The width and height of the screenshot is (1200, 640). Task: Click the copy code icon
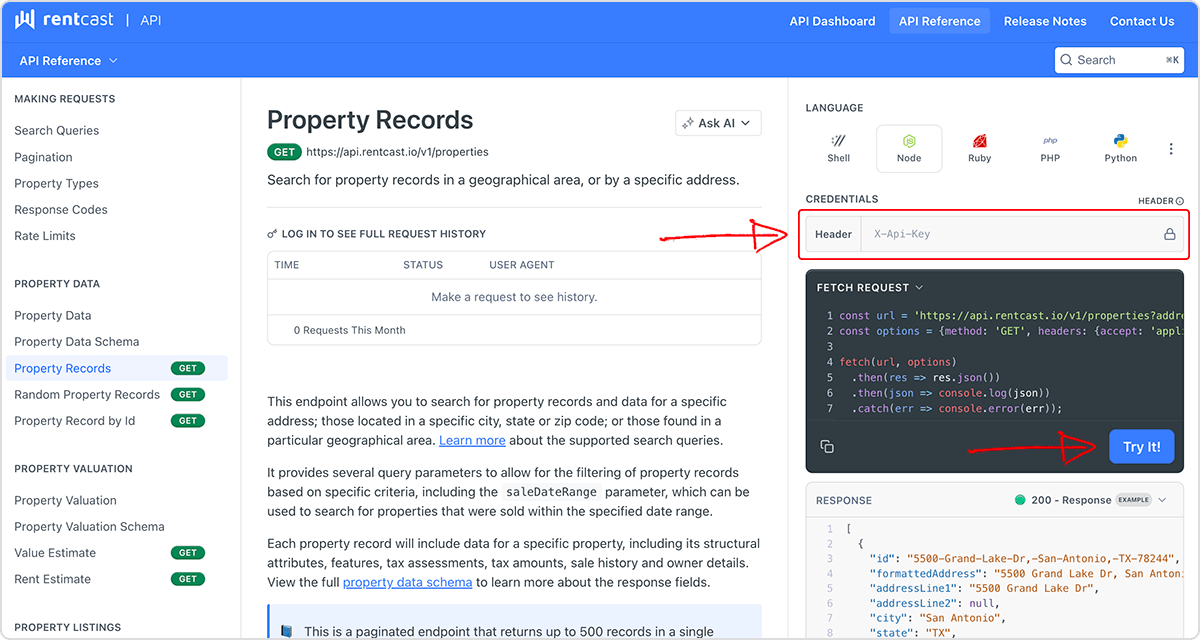827,446
